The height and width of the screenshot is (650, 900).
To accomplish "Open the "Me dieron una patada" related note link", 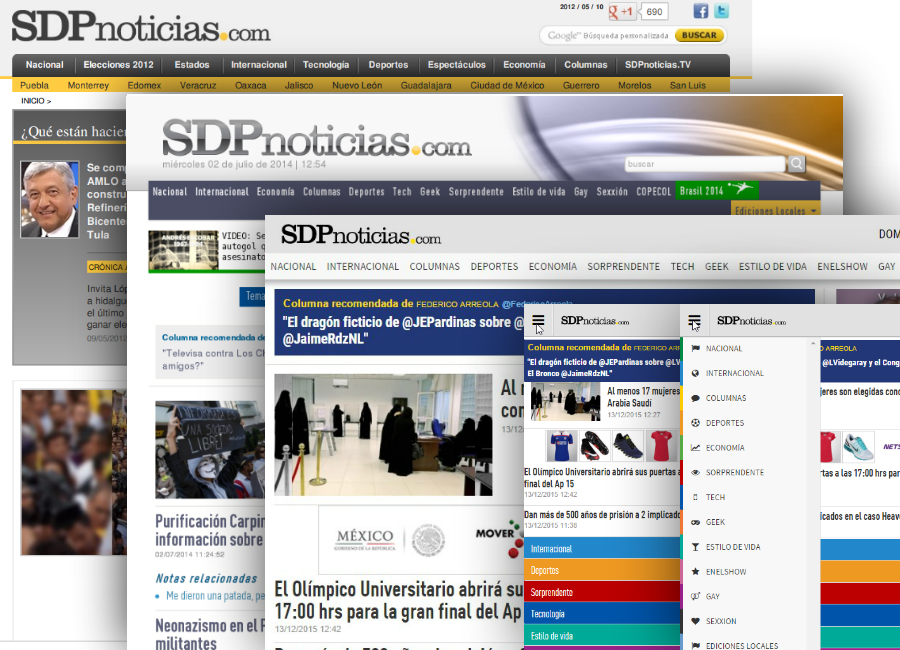I will (216, 596).
